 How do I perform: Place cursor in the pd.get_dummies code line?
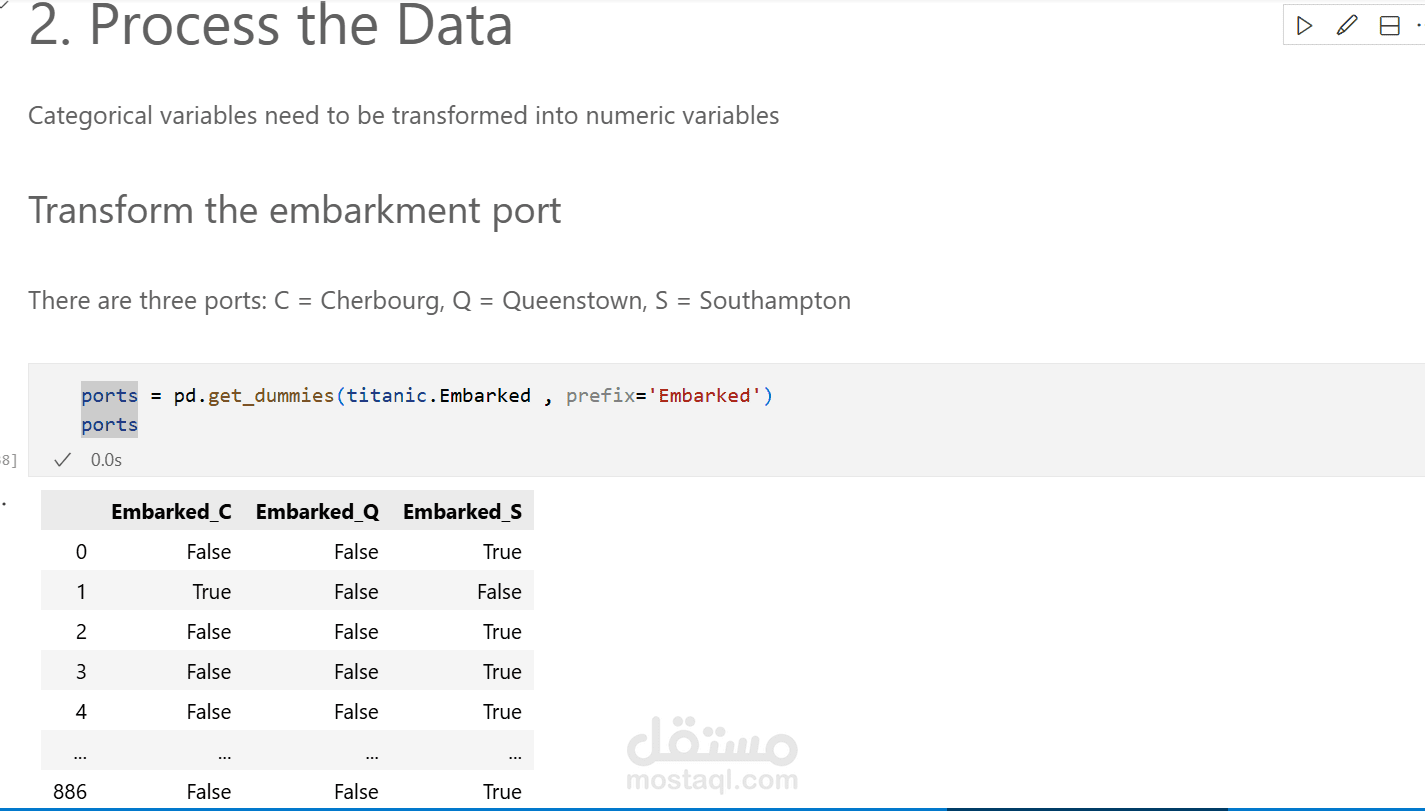(427, 395)
